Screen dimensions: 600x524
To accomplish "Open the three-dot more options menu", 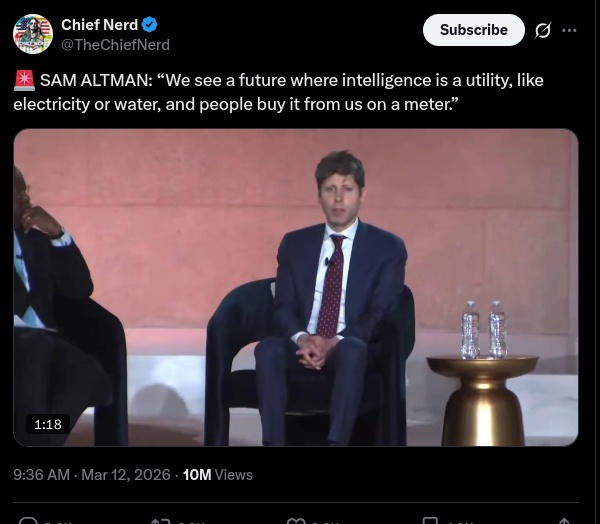I will click(569, 30).
